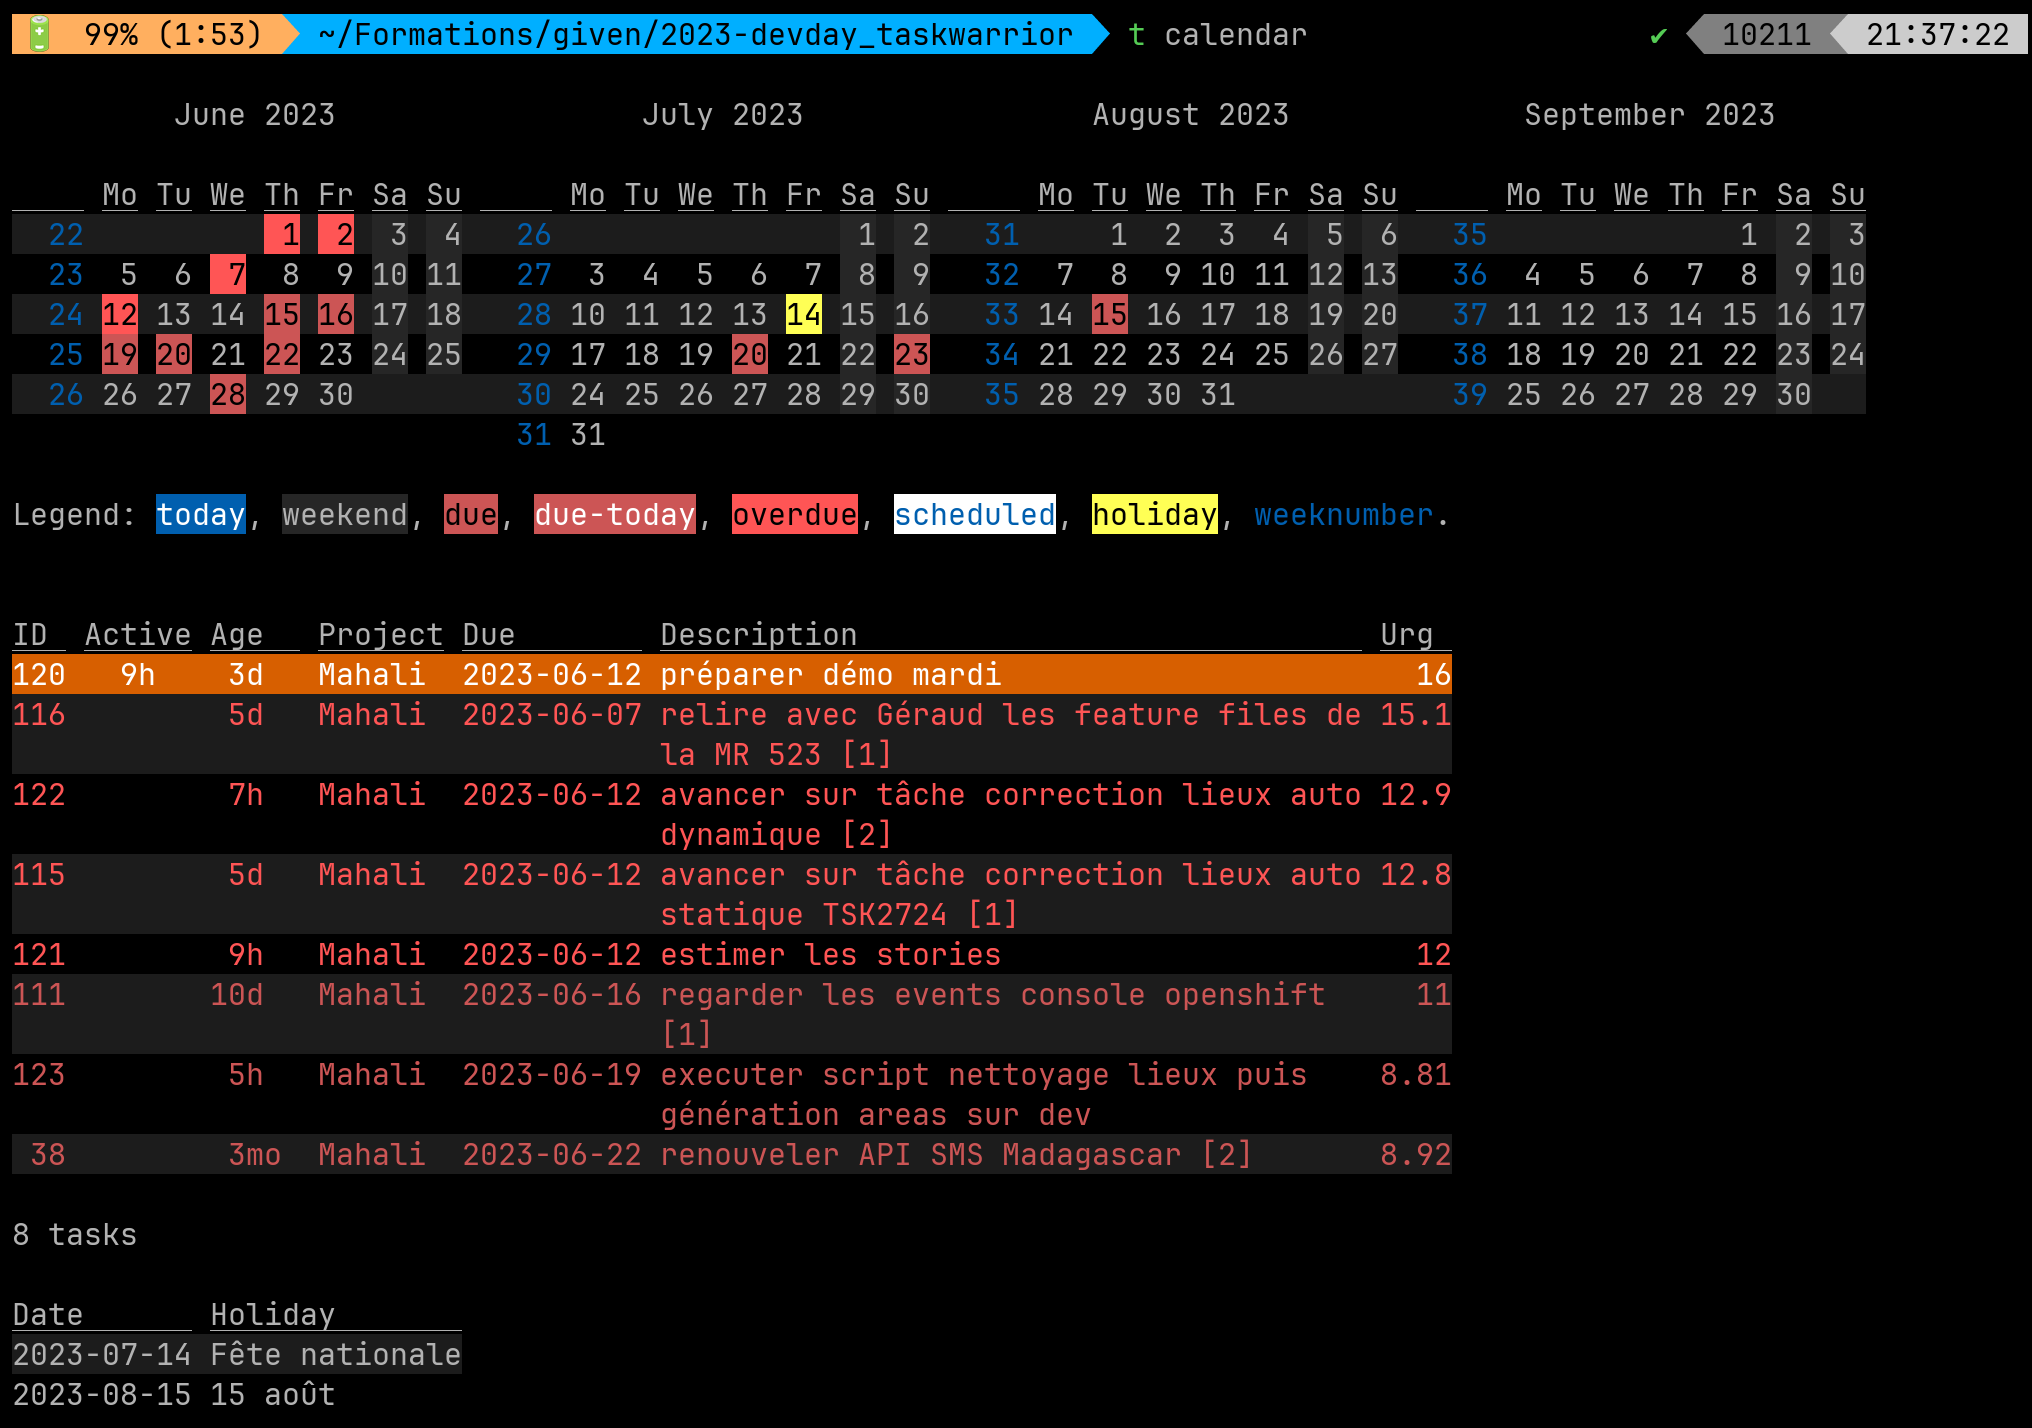Click the Description column header
The image size is (2032, 1428).
click(758, 634)
